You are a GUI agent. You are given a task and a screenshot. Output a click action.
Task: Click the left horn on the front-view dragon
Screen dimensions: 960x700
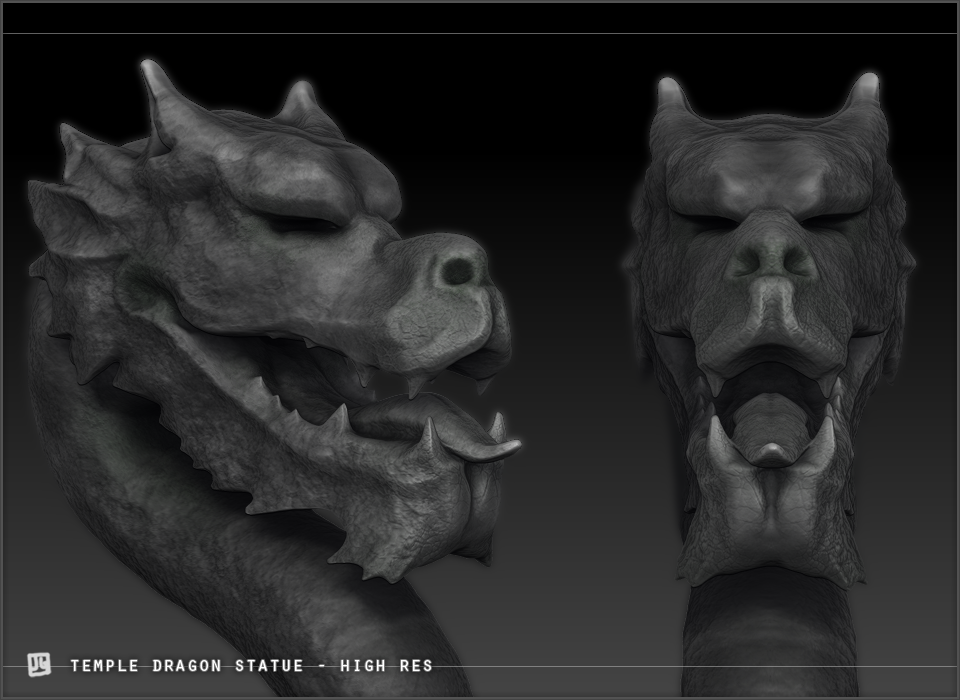(673, 98)
